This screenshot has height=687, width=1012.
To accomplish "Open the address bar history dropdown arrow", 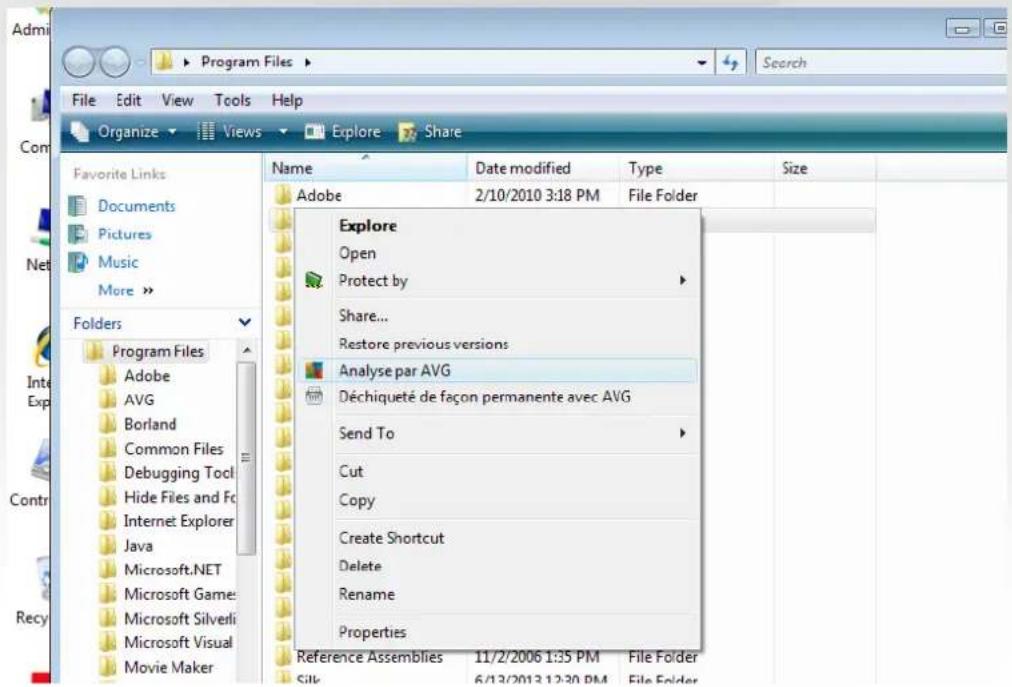I will coord(702,63).
